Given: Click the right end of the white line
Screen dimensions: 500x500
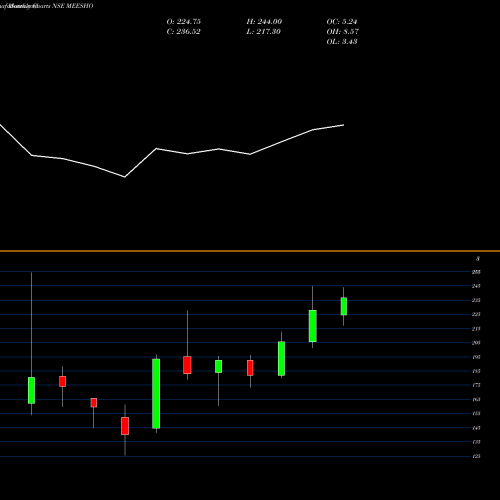Looking at the screenshot, I should (x=343, y=125).
